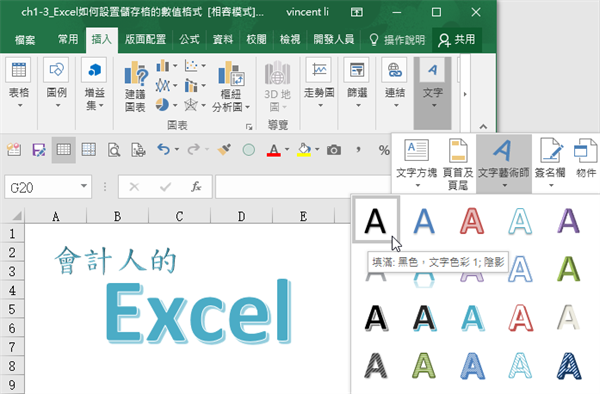Click the save icon in quick toolbar
This screenshot has height=394, width=600.
click(x=39, y=150)
